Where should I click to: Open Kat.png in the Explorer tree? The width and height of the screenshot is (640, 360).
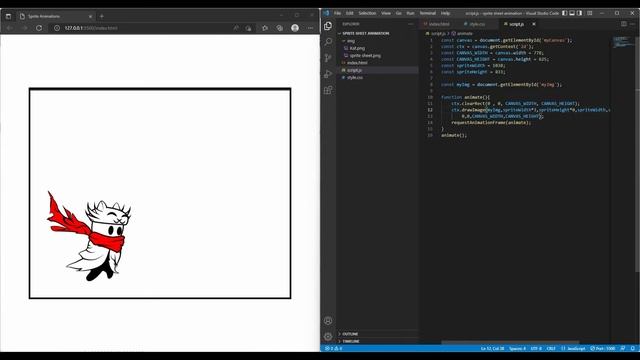pyautogui.click(x=378, y=48)
